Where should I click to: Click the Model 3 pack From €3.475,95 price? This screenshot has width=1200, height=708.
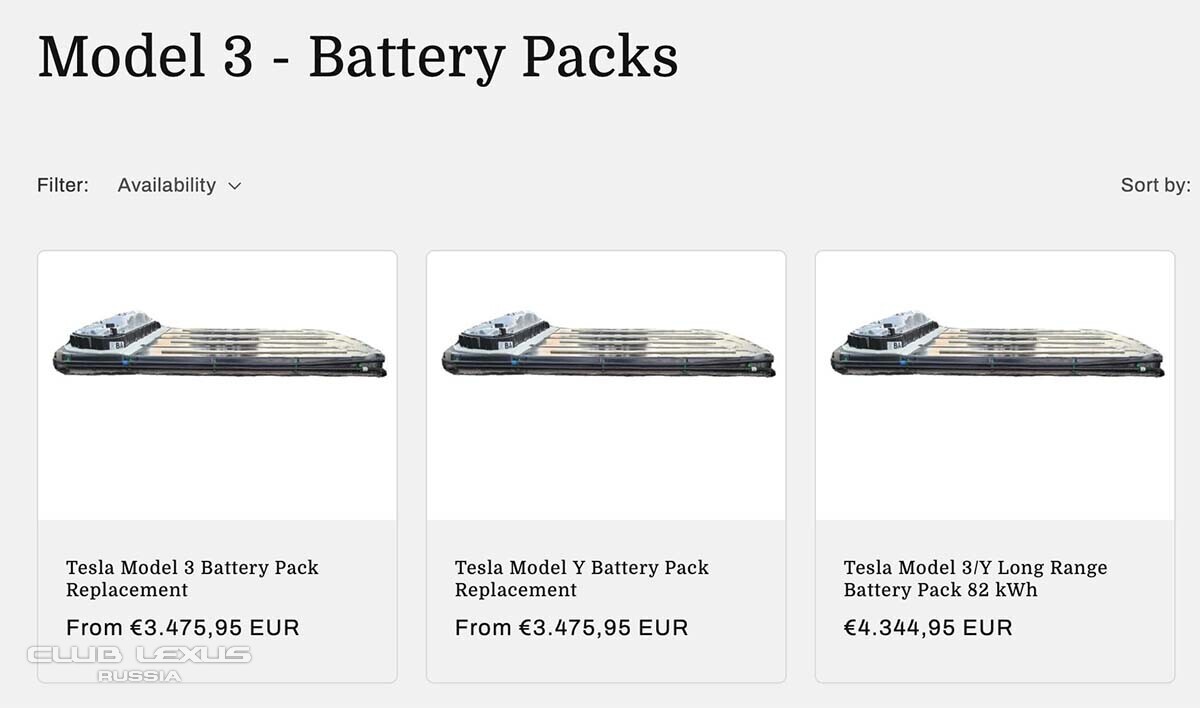pos(183,628)
